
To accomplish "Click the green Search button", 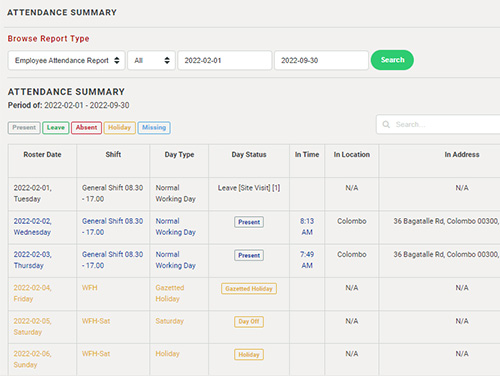I will (392, 60).
